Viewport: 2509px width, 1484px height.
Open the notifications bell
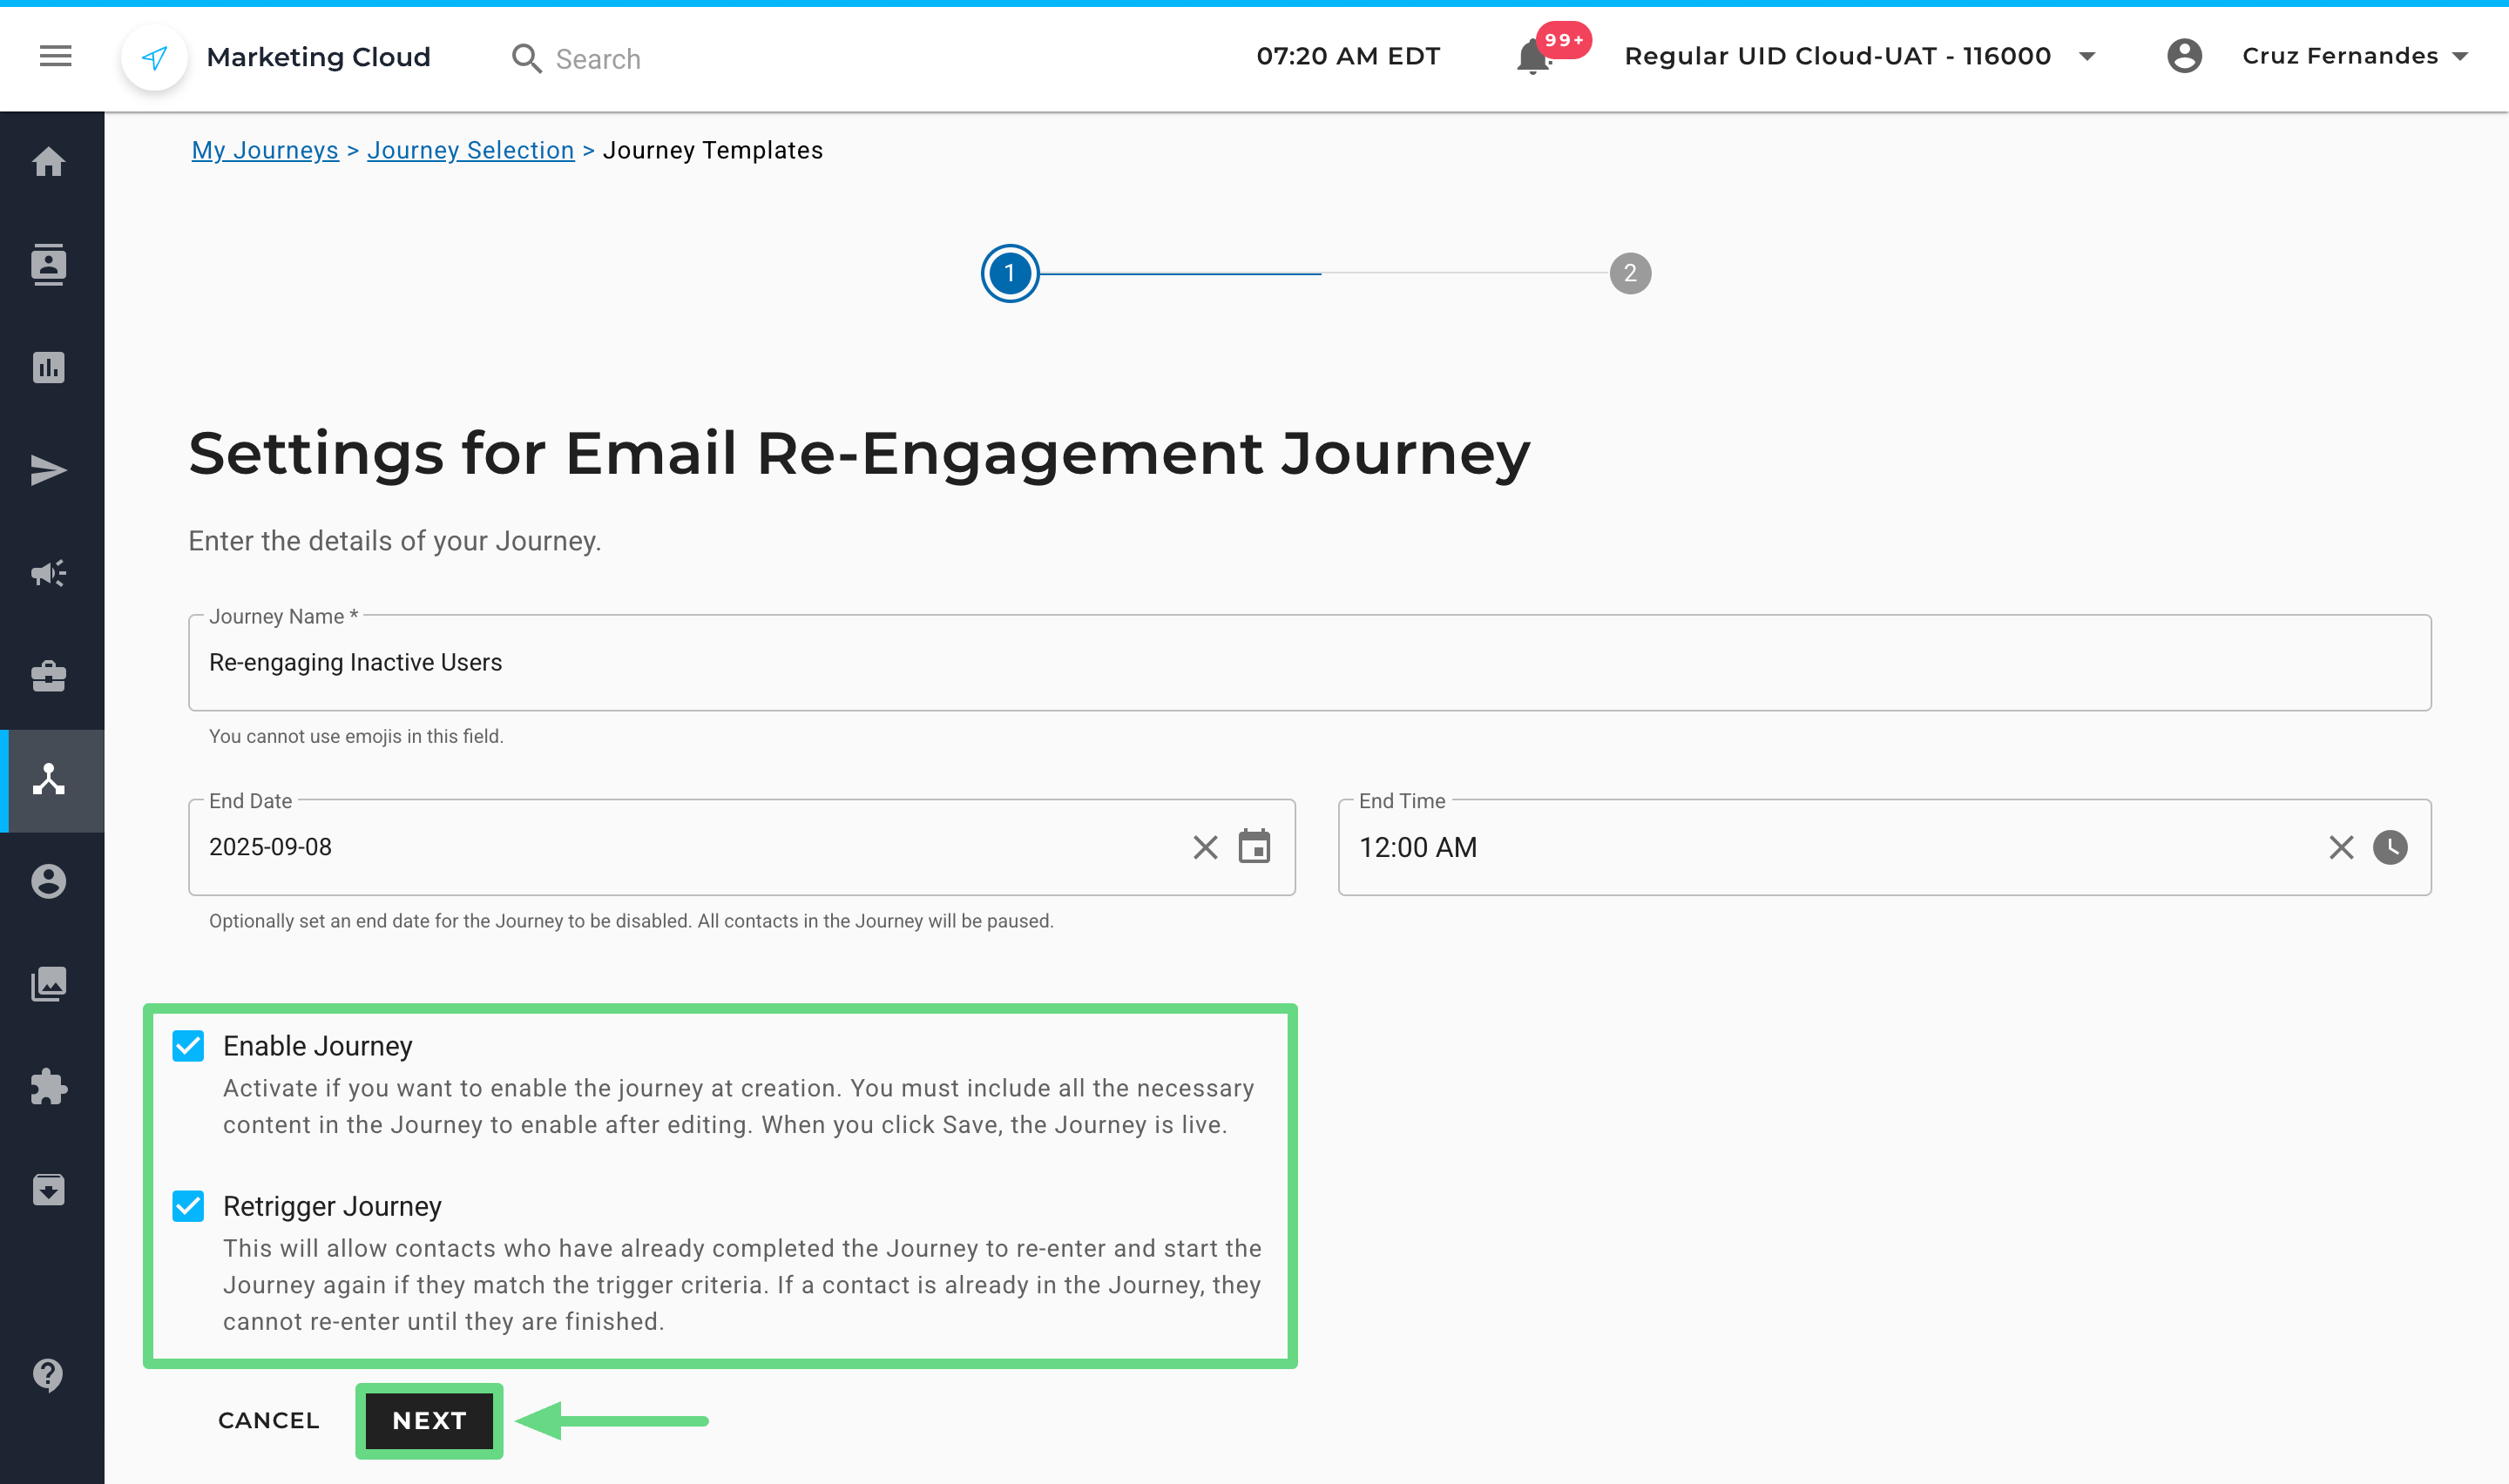tap(1533, 57)
